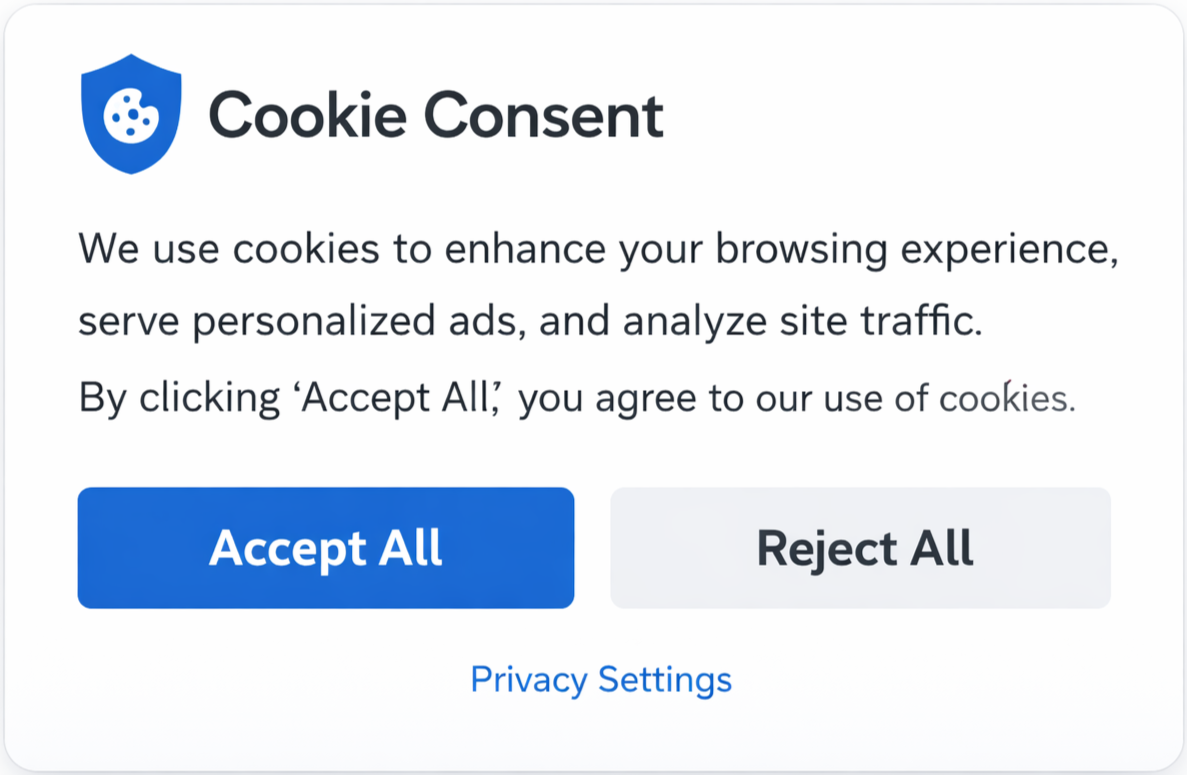This screenshot has width=1187, height=775.
Task: Click the final word "cookies" in the third line
Action: [x=1006, y=399]
